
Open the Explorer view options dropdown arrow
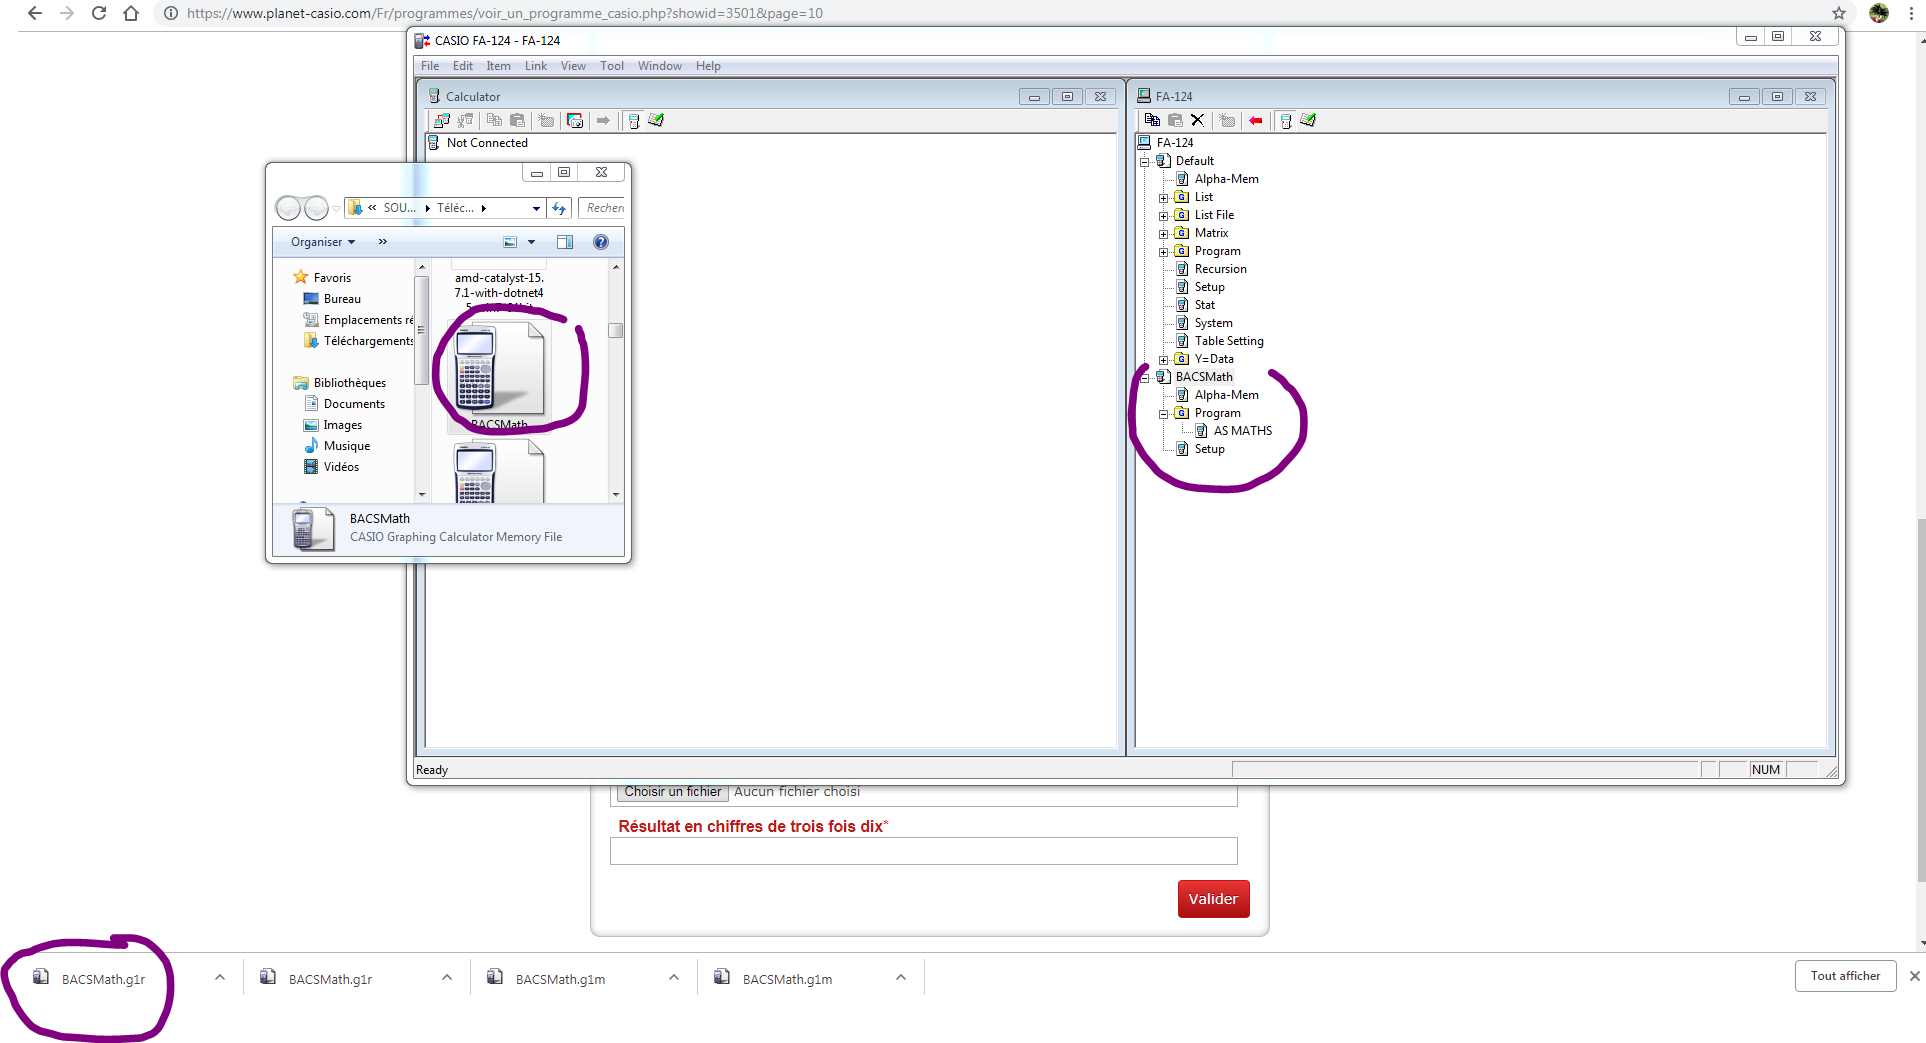(531, 242)
